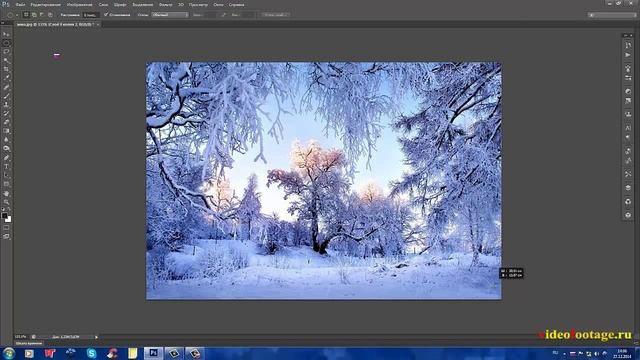Image resolution: width=640 pixels, height=360 pixels.
Task: Toggle Quick Mask mode
Action: [6, 228]
